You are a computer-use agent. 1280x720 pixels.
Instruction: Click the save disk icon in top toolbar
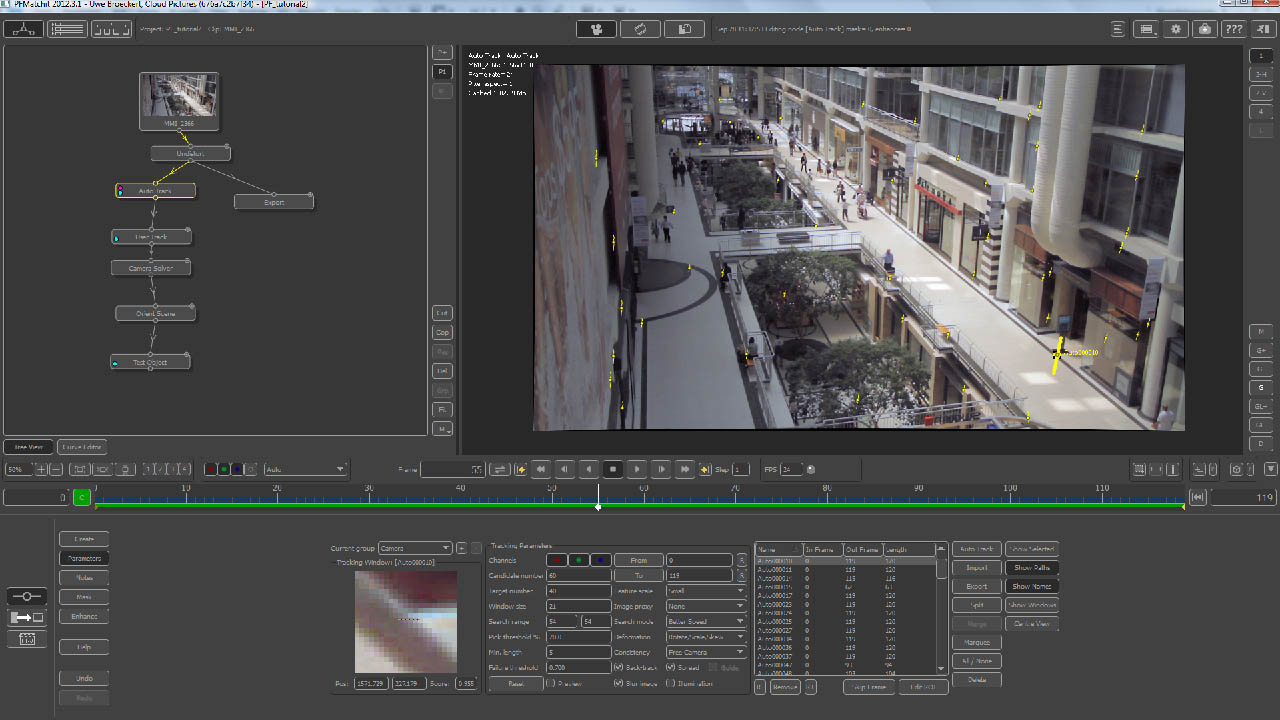point(685,29)
